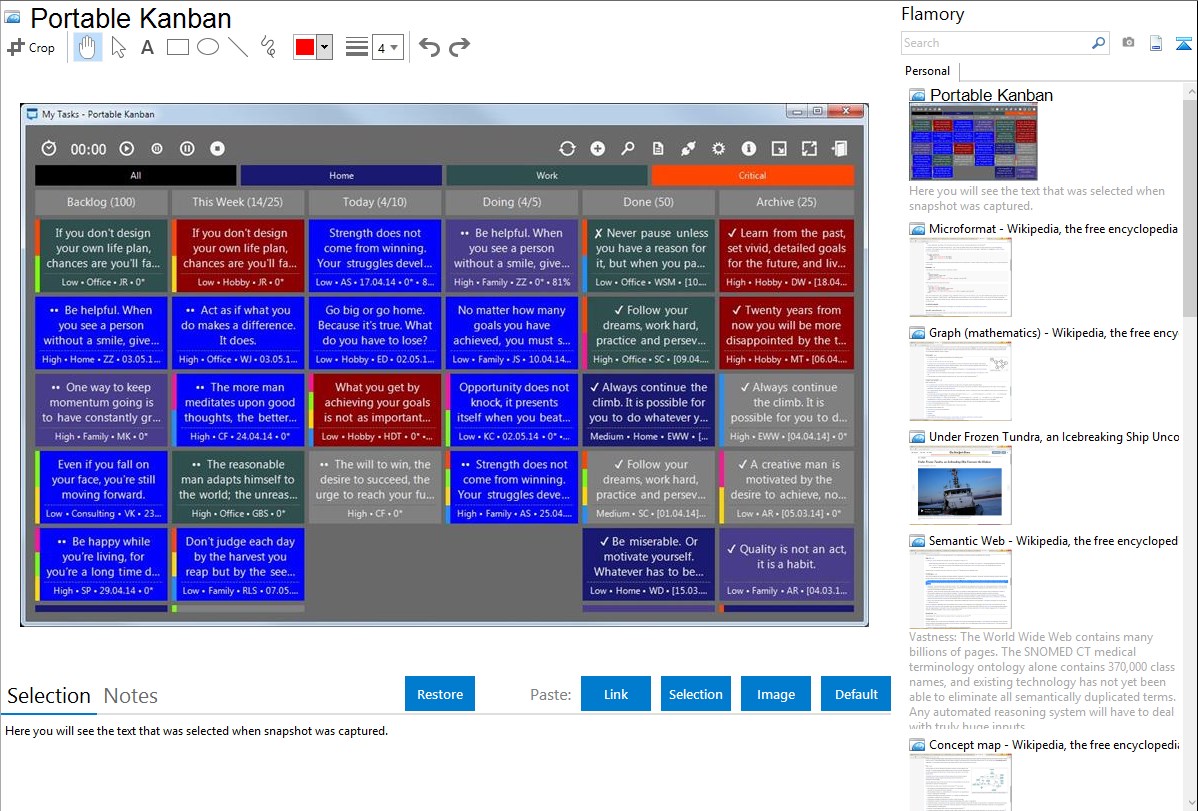The width and height of the screenshot is (1198, 811).
Task: Open the Under Frozen Tundra snapshot thumbnail
Action: 960,485
